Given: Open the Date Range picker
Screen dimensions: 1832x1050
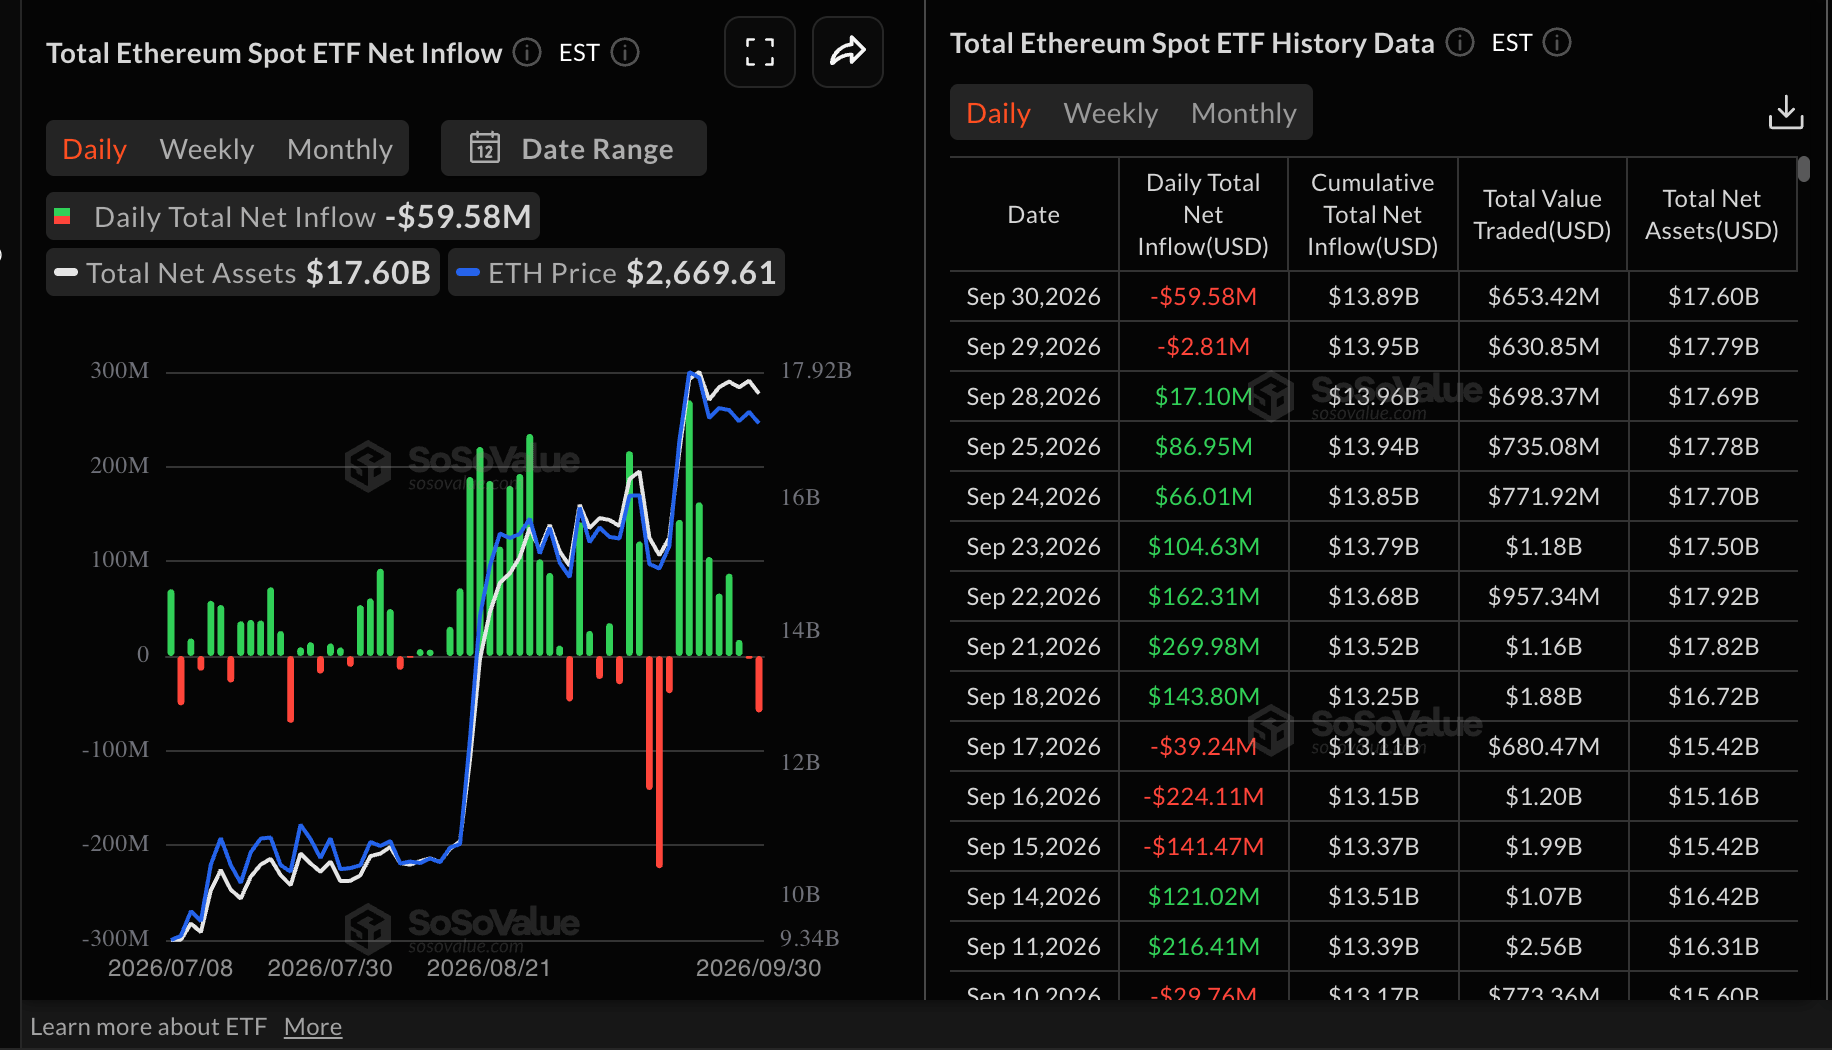Looking at the screenshot, I should pos(574,148).
